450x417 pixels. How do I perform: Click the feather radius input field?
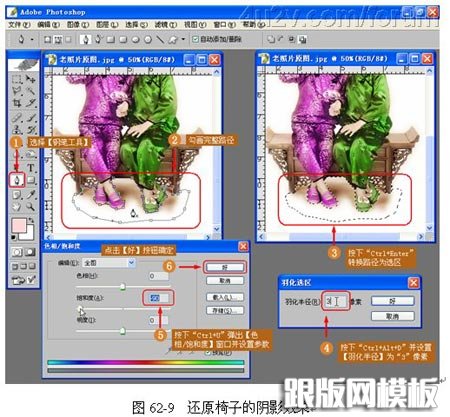click(x=335, y=302)
